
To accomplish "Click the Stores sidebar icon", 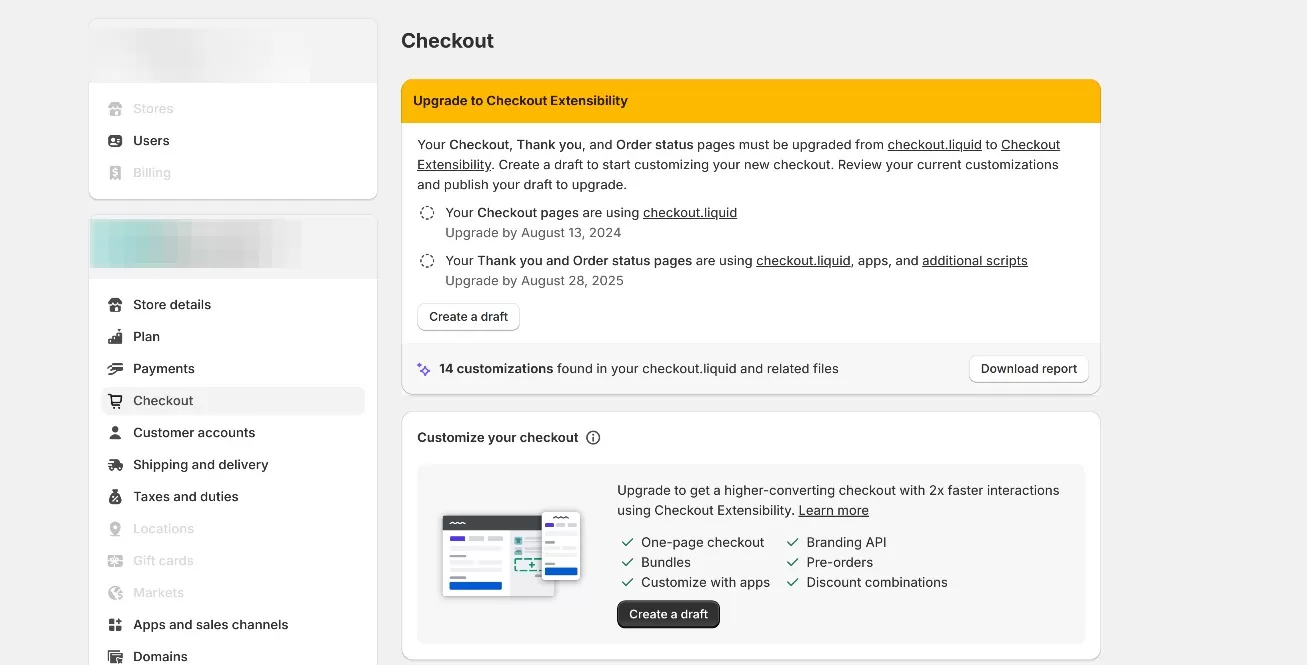I will 115,109.
